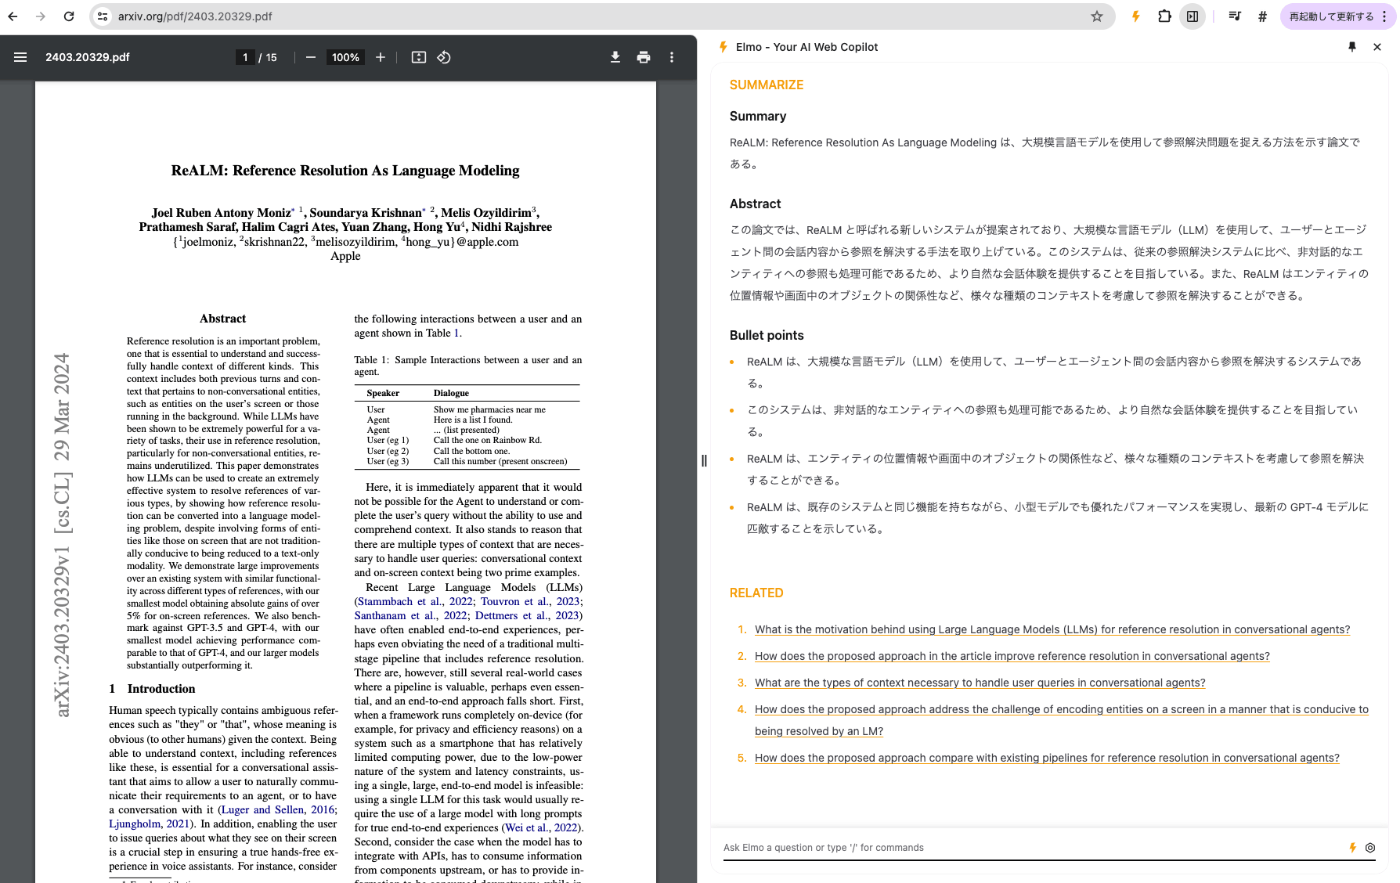1400x883 pixels.
Task: Open the Extensions puzzle-piece menu
Action: tap(1165, 16)
